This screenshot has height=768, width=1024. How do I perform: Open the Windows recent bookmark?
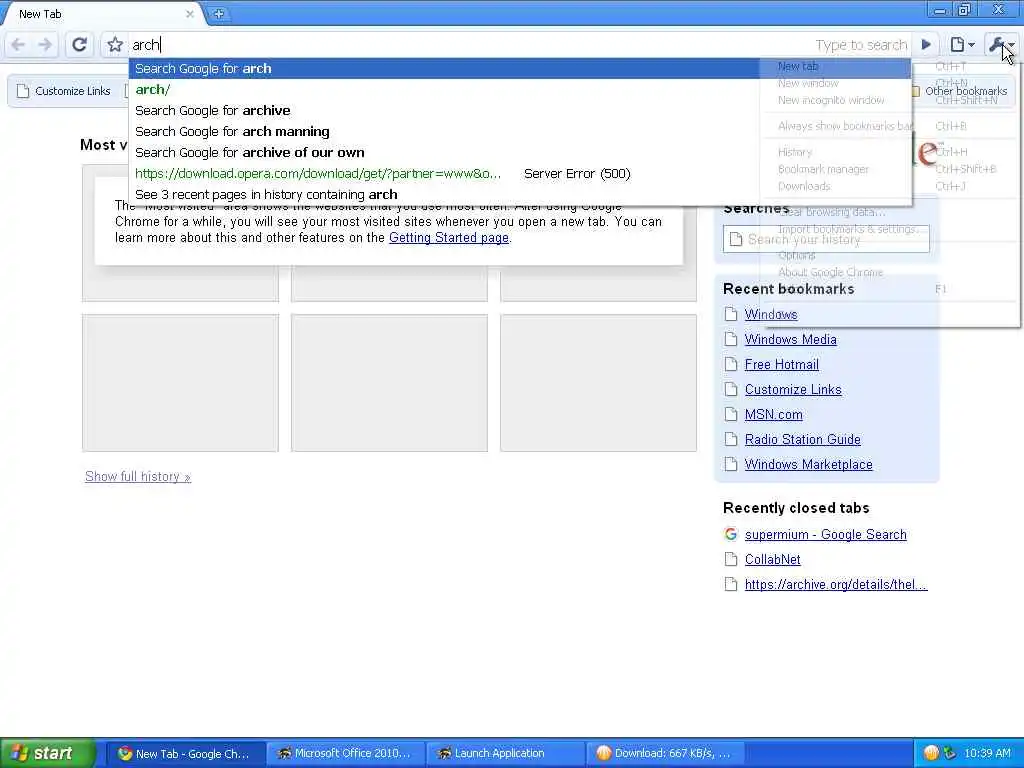(x=771, y=315)
